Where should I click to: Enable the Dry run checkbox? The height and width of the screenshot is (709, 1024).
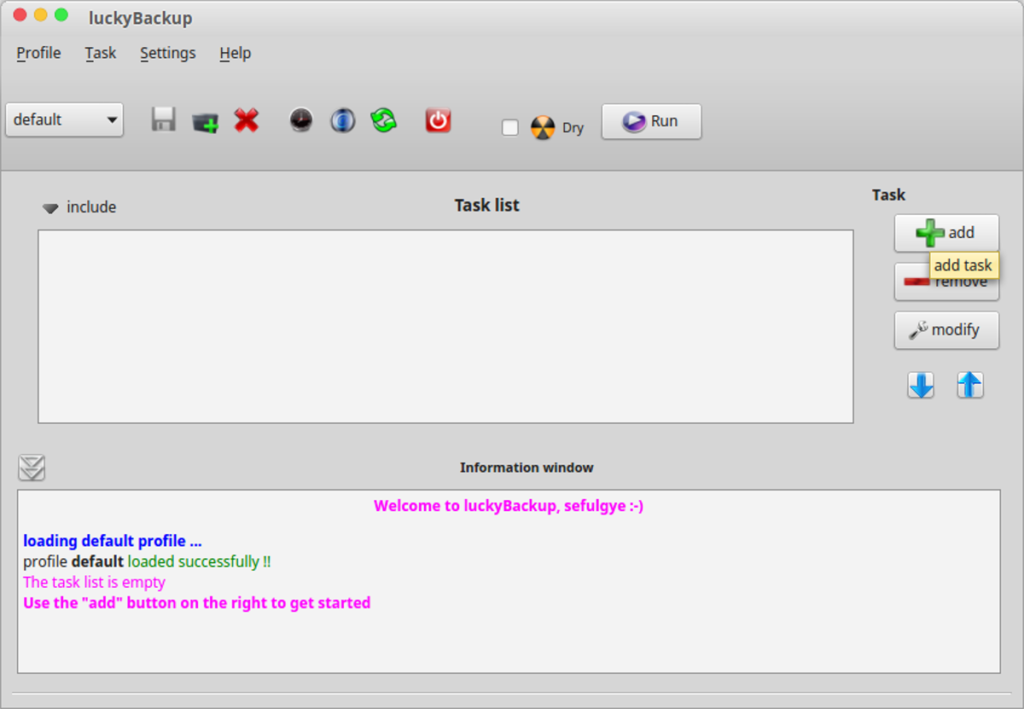510,127
